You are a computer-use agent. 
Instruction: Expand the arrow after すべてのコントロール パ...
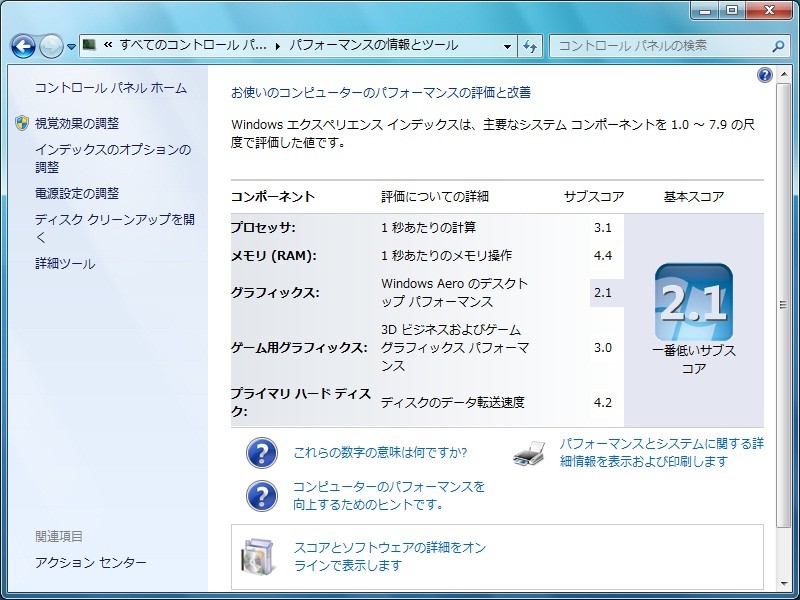tap(278, 46)
